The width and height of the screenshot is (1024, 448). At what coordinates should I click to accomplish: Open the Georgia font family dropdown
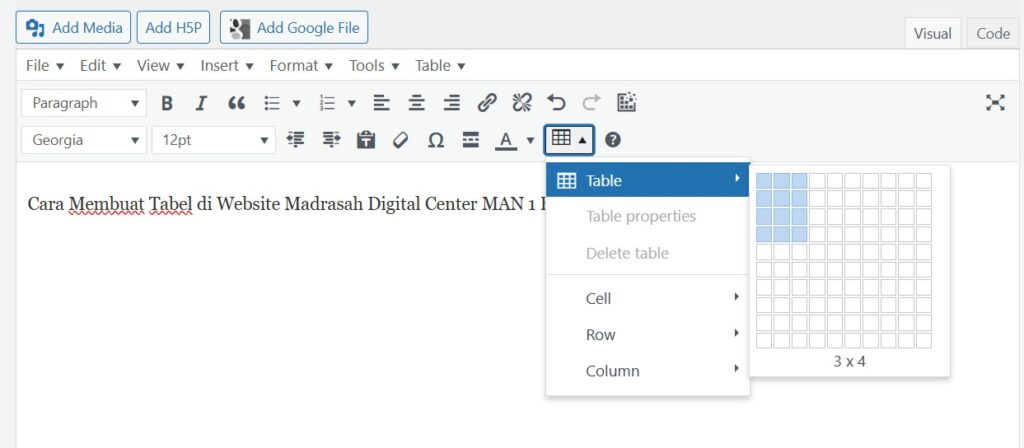(84, 140)
